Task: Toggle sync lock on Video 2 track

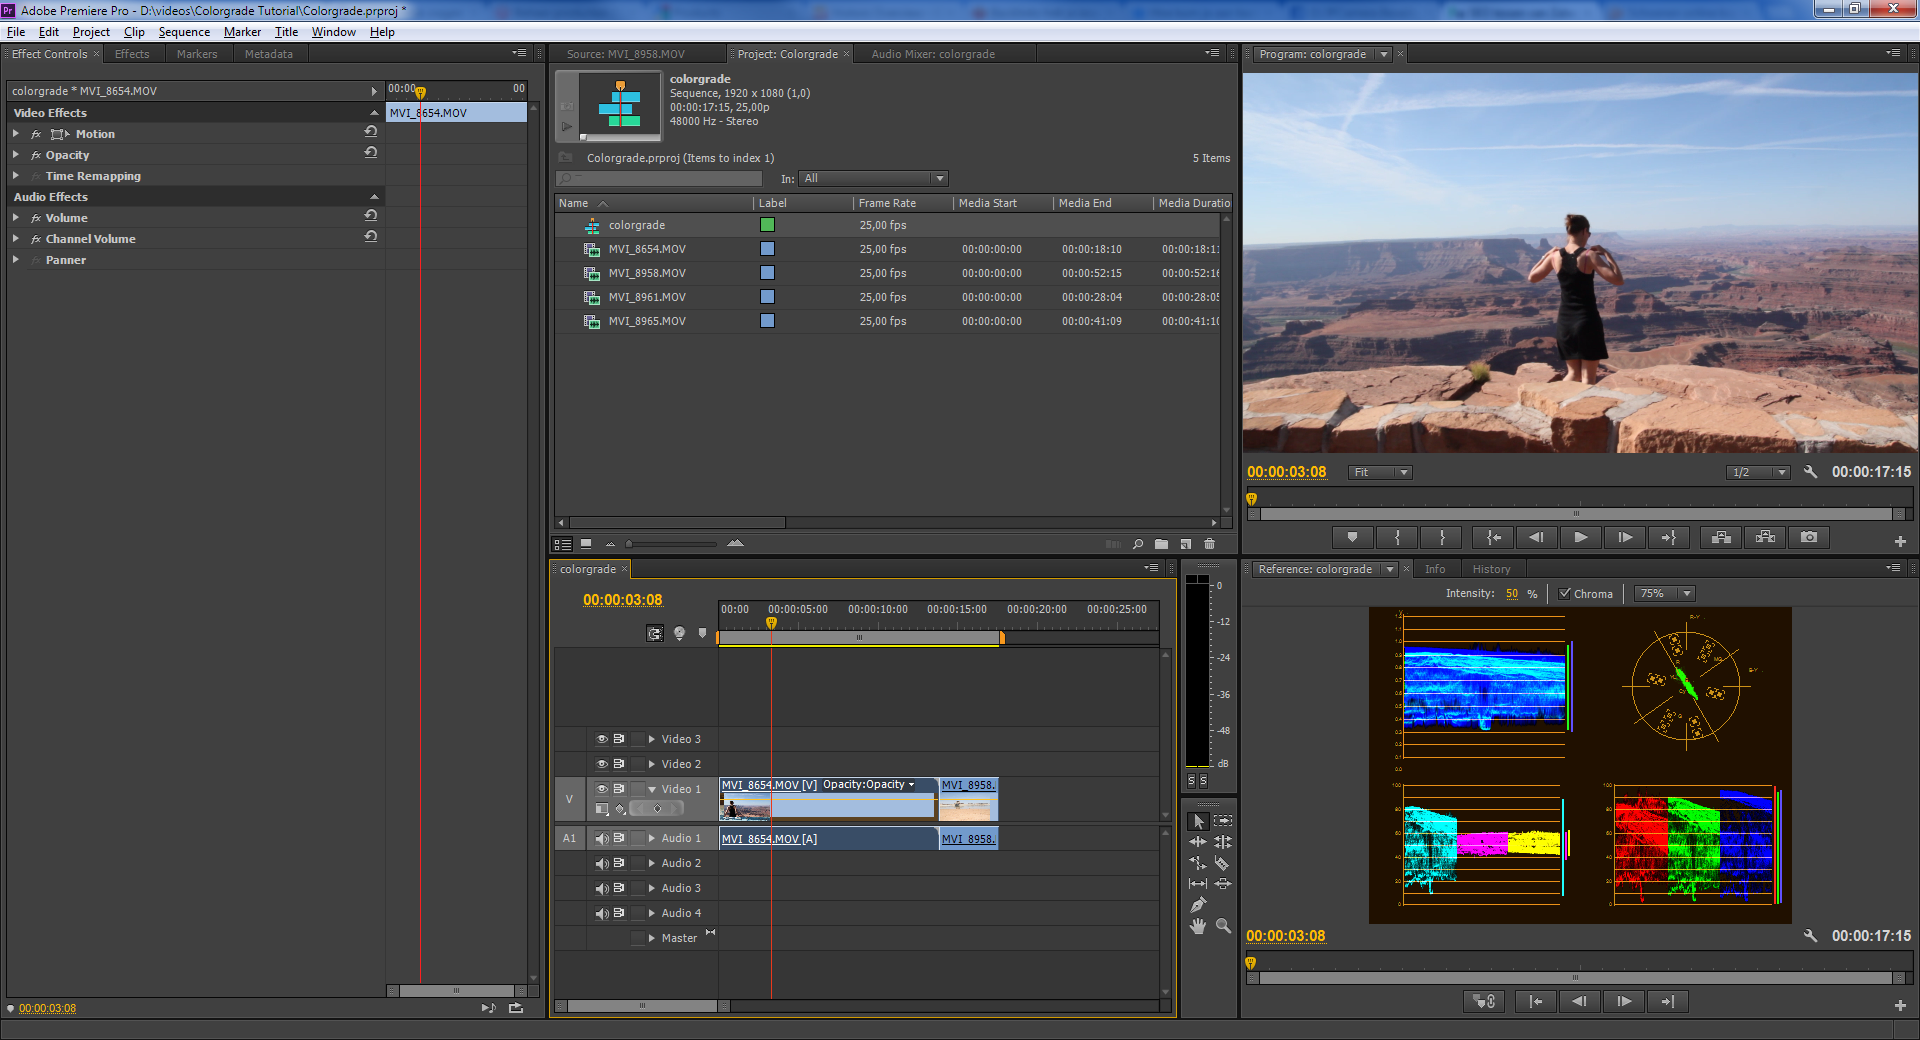Action: coord(619,764)
